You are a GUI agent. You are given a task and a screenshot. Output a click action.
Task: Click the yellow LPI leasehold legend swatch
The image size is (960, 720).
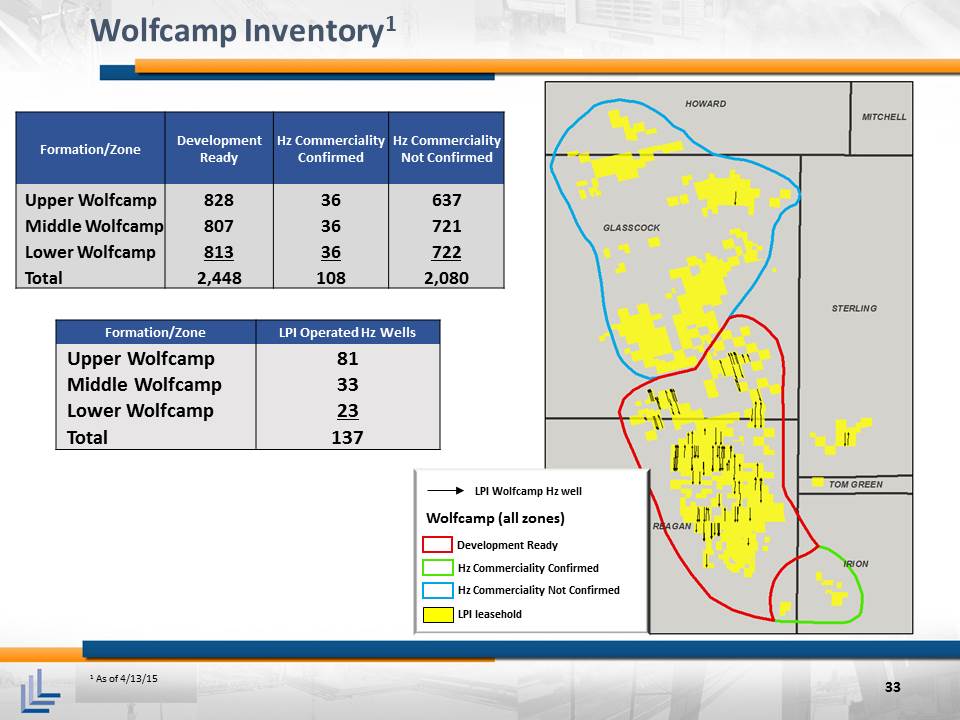click(x=437, y=614)
